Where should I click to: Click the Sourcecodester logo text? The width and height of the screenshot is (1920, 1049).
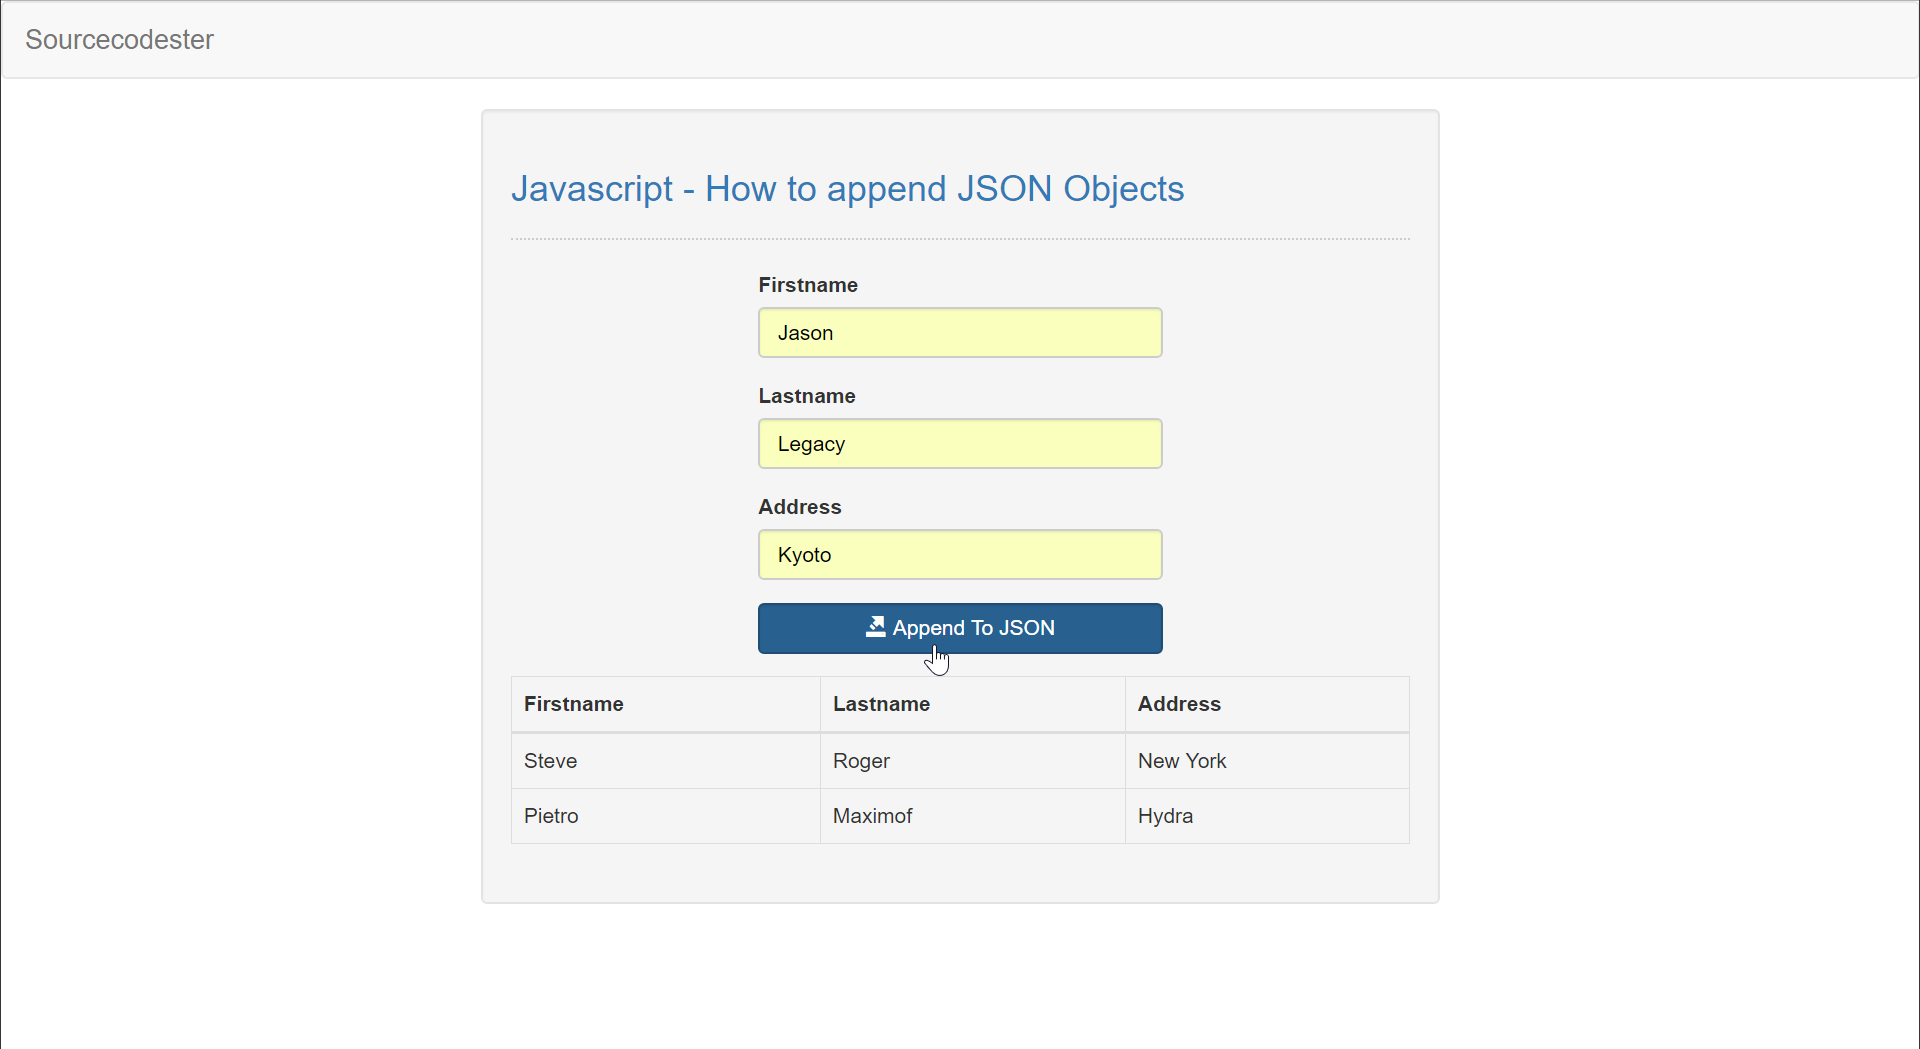click(x=119, y=39)
